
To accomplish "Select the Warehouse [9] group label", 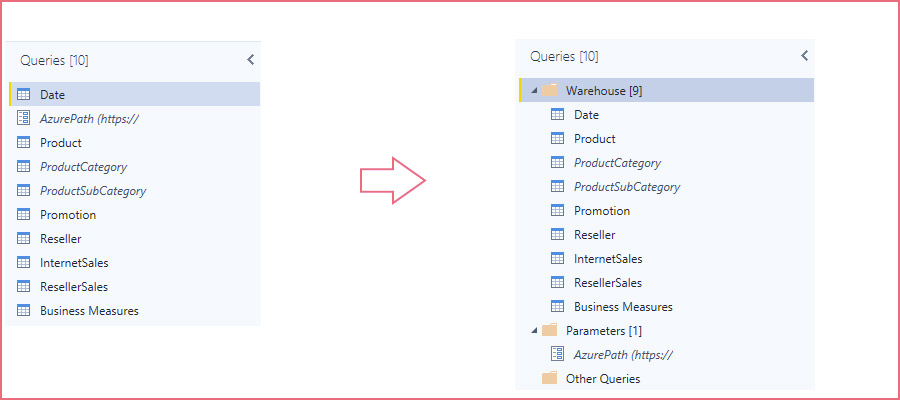I will click(604, 91).
